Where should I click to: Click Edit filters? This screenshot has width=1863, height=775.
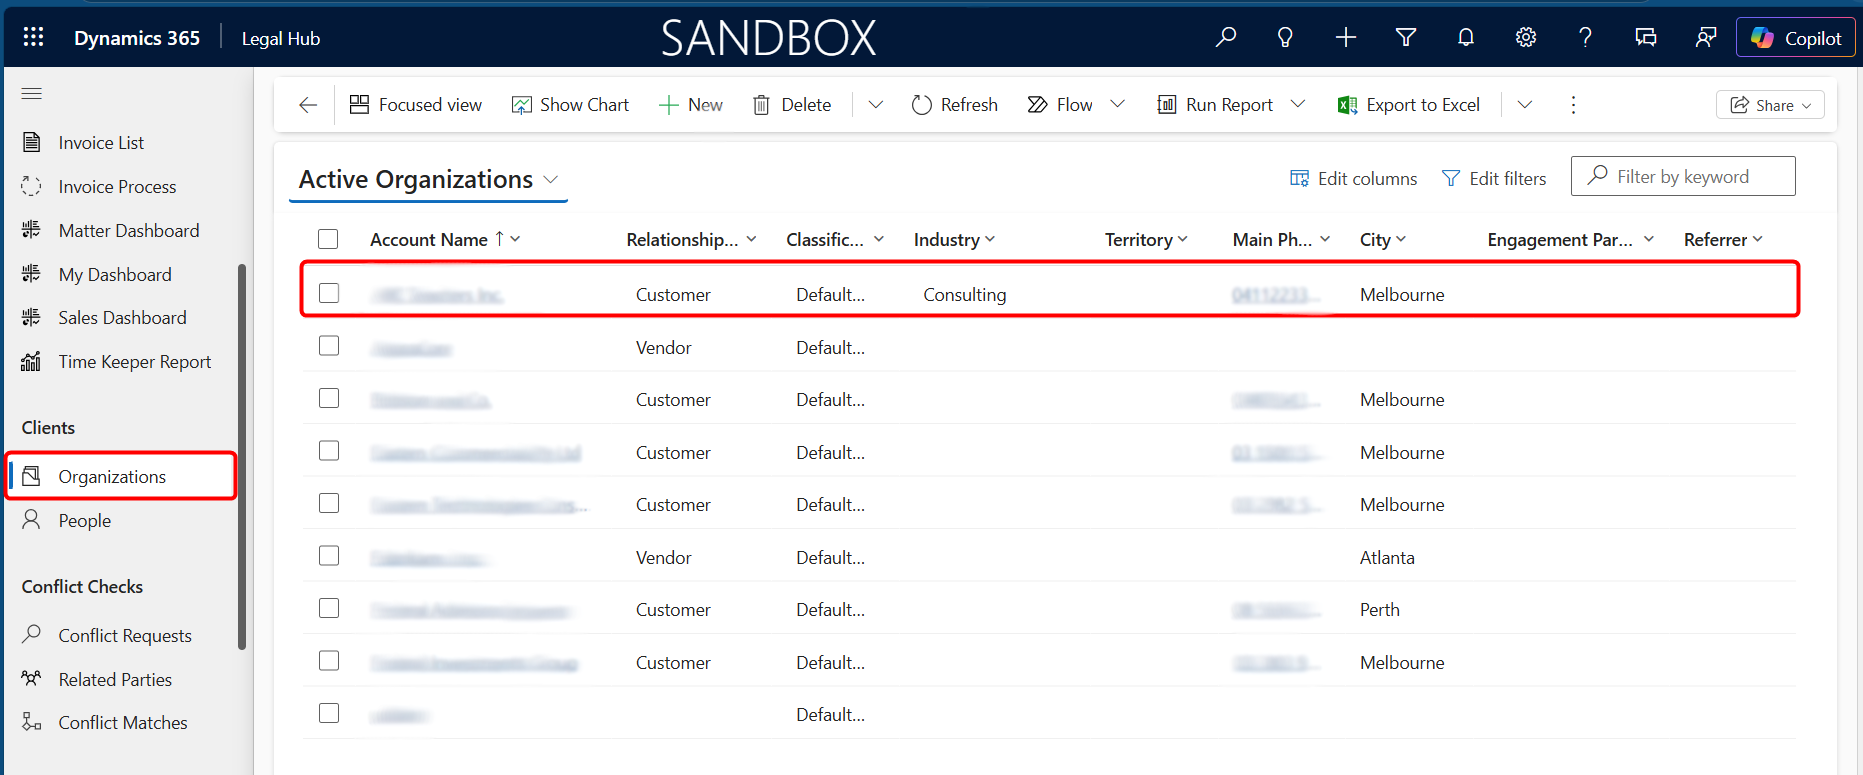pyautogui.click(x=1494, y=179)
